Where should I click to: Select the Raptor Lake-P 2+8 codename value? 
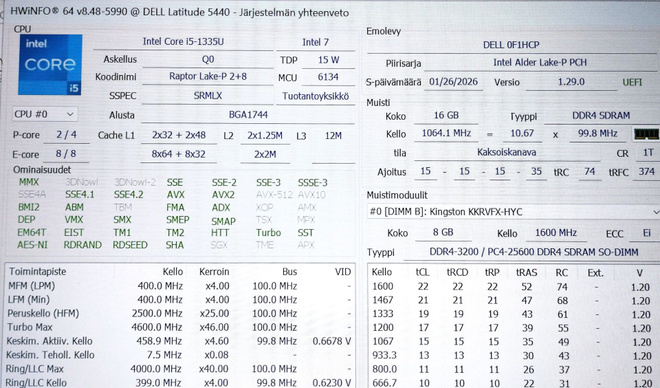208,77
